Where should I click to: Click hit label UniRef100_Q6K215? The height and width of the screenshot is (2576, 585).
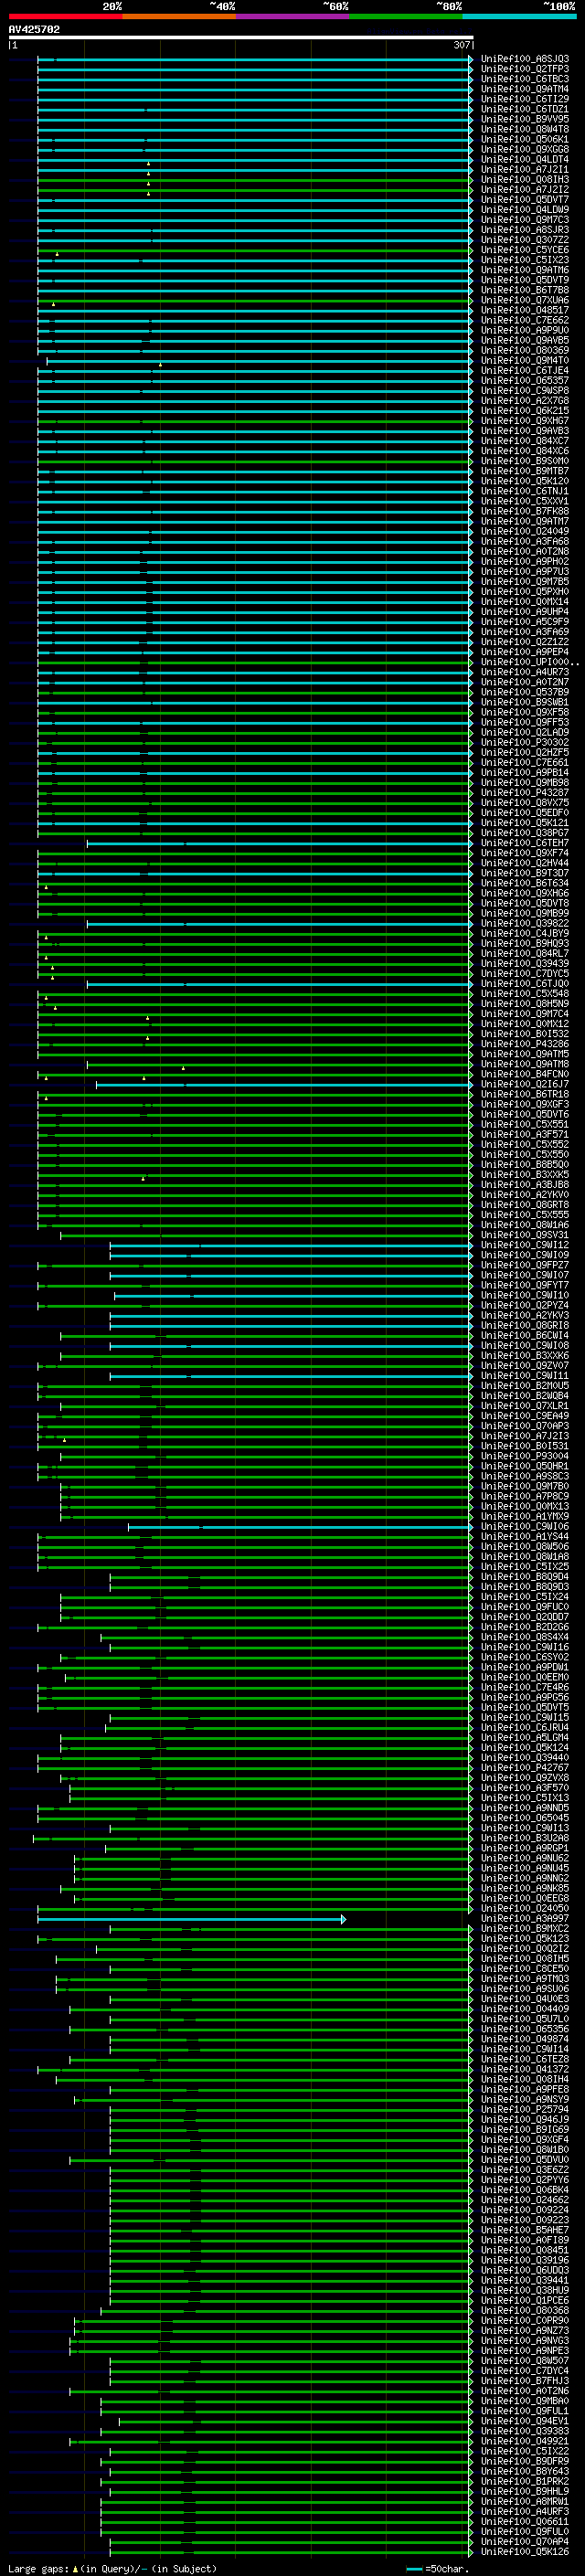525,410
